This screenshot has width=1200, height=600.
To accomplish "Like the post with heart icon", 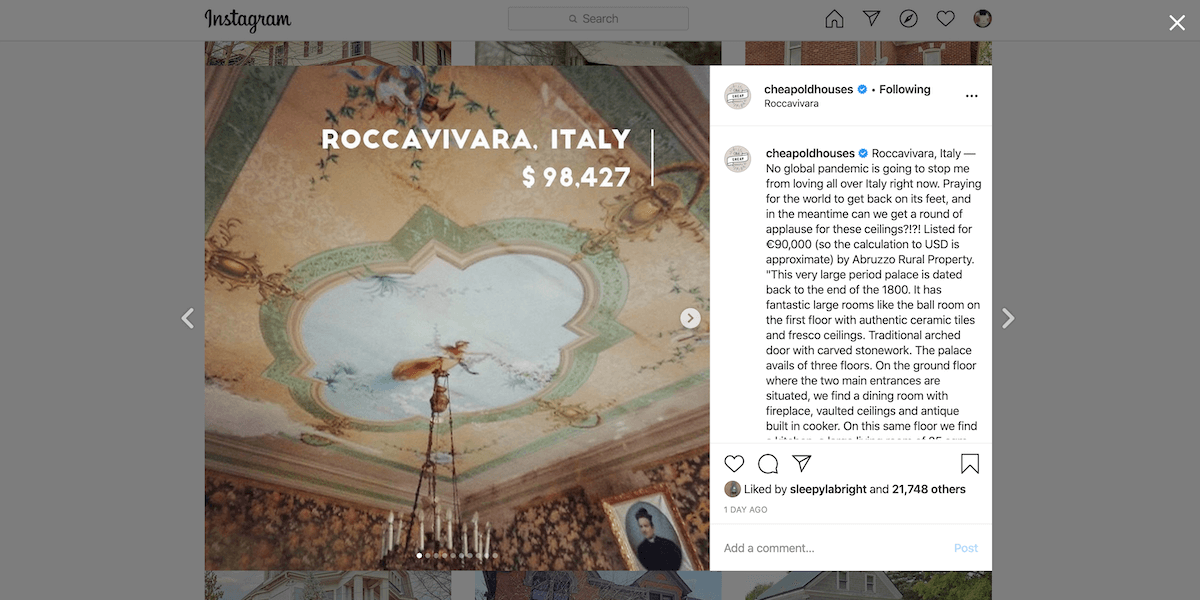I will click(734, 464).
